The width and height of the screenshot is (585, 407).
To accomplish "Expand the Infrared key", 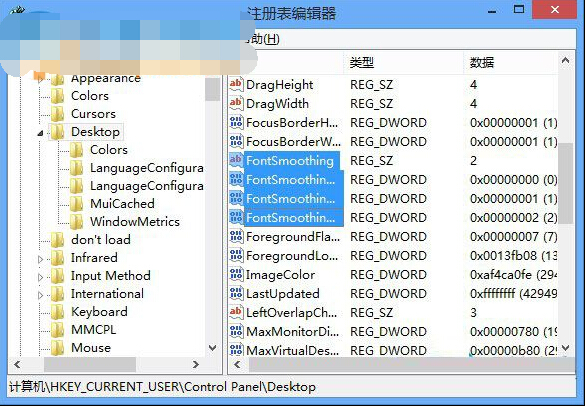I will tap(41, 259).
